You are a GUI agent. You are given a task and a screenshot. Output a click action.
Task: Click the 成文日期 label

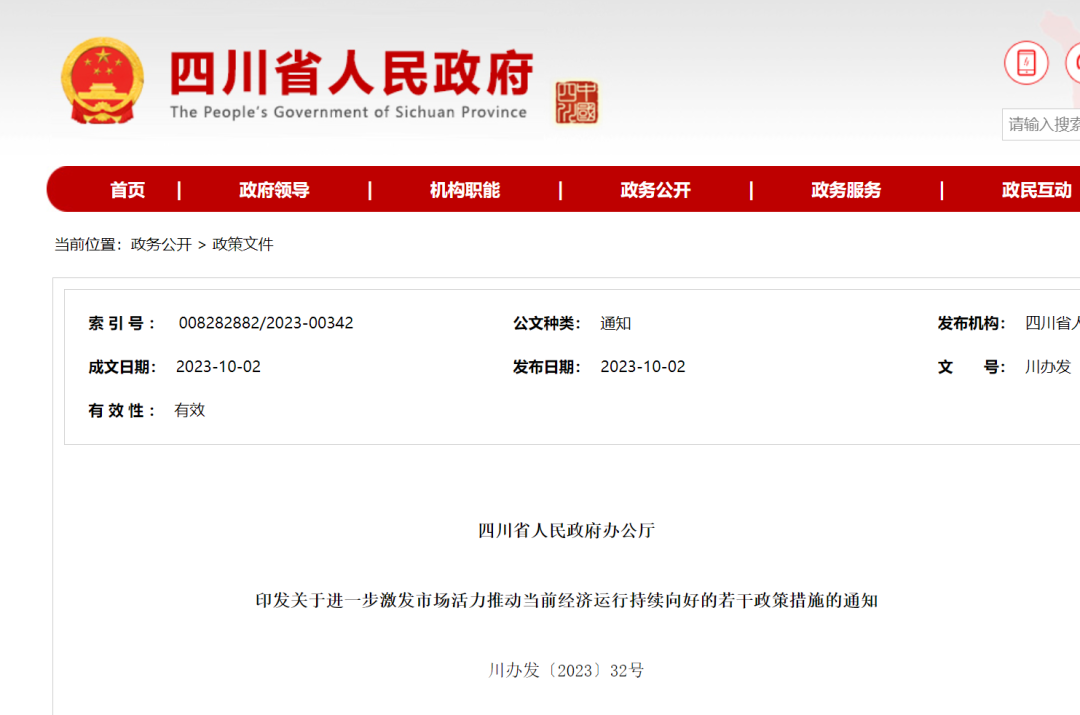(122, 367)
